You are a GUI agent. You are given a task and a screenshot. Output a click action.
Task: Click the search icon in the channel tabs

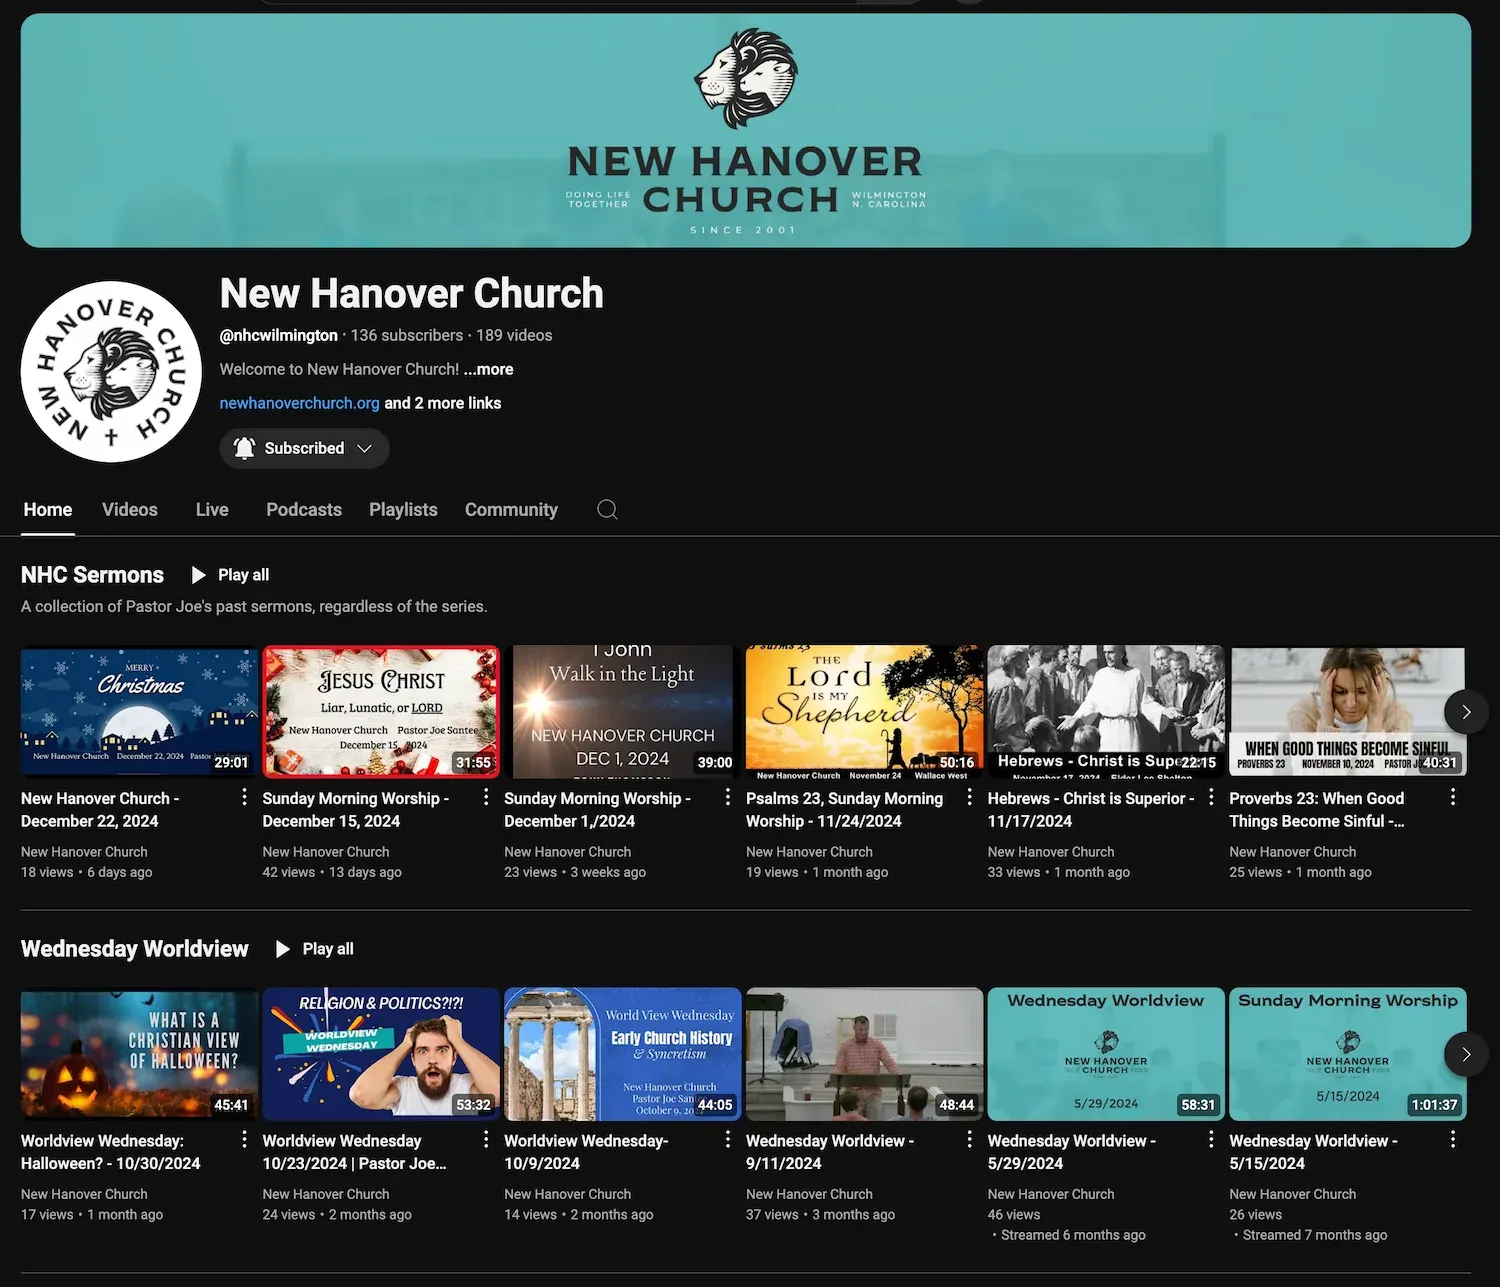click(x=607, y=509)
